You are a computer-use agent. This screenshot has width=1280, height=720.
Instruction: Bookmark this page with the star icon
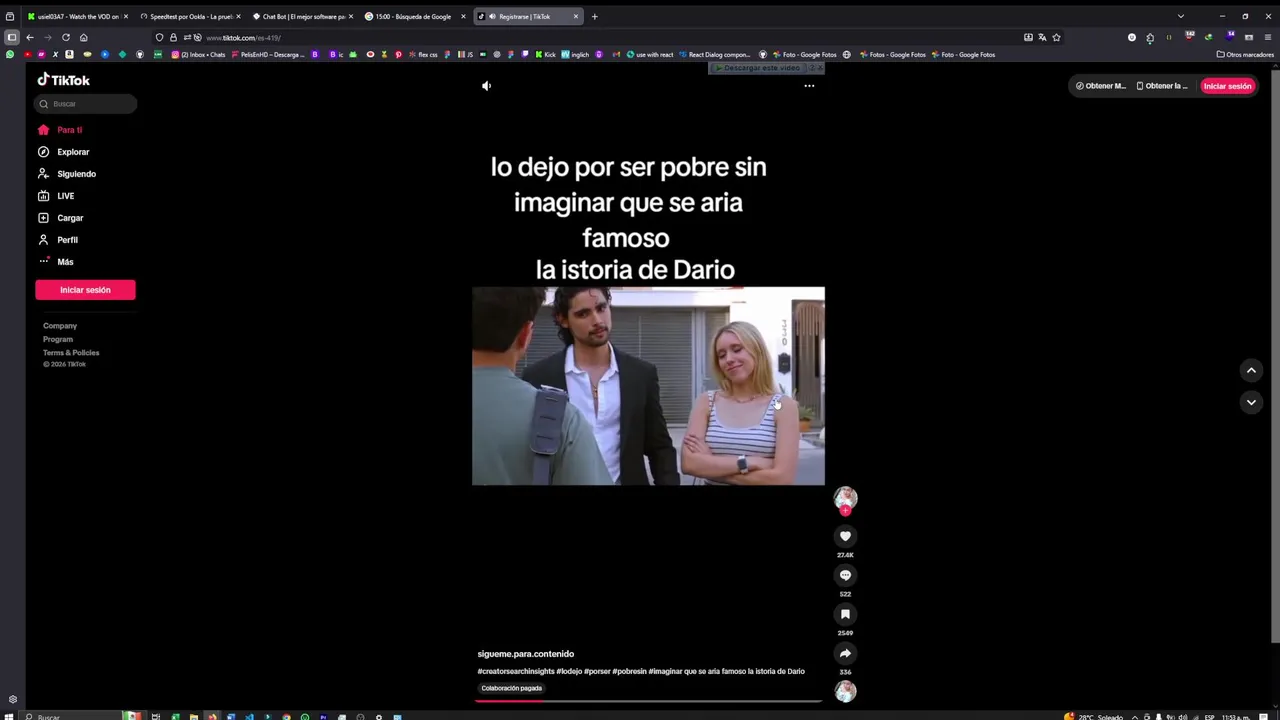[x=1056, y=38]
